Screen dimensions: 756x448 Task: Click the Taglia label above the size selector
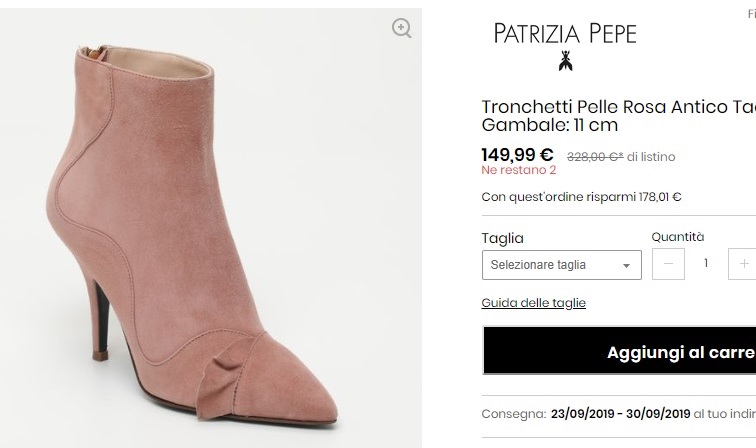tap(502, 238)
